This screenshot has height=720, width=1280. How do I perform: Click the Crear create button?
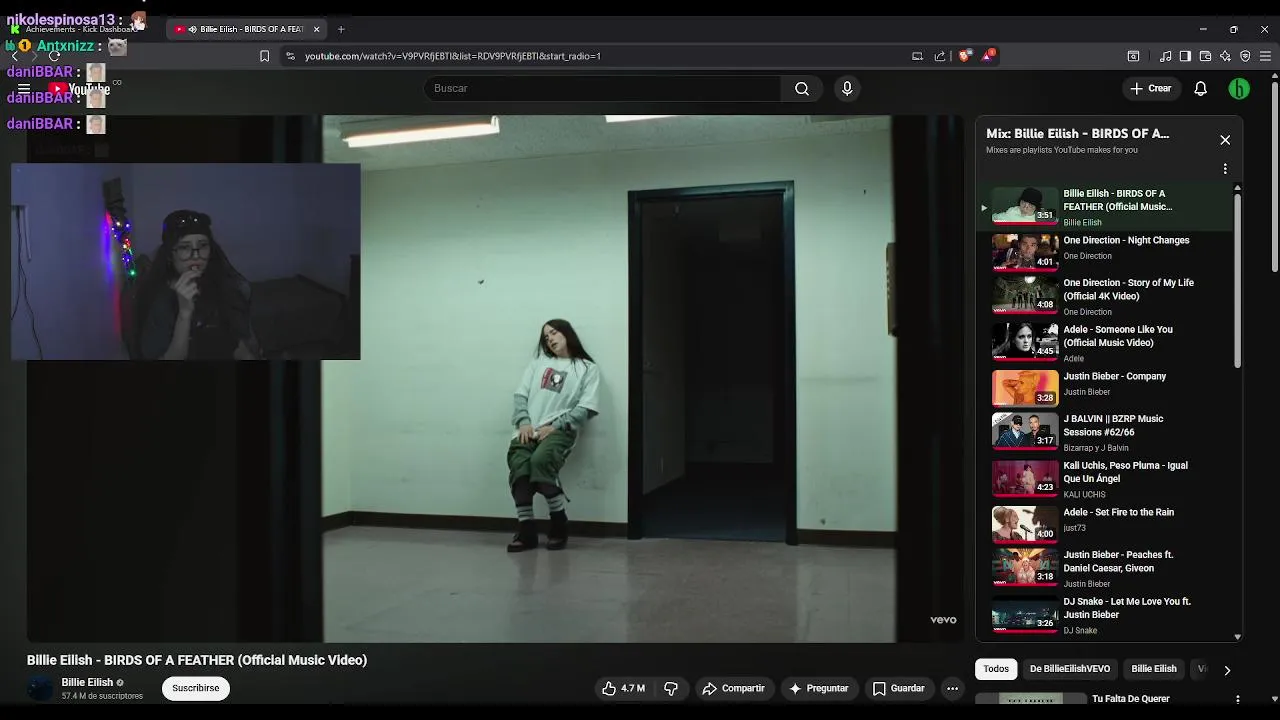tap(1150, 88)
